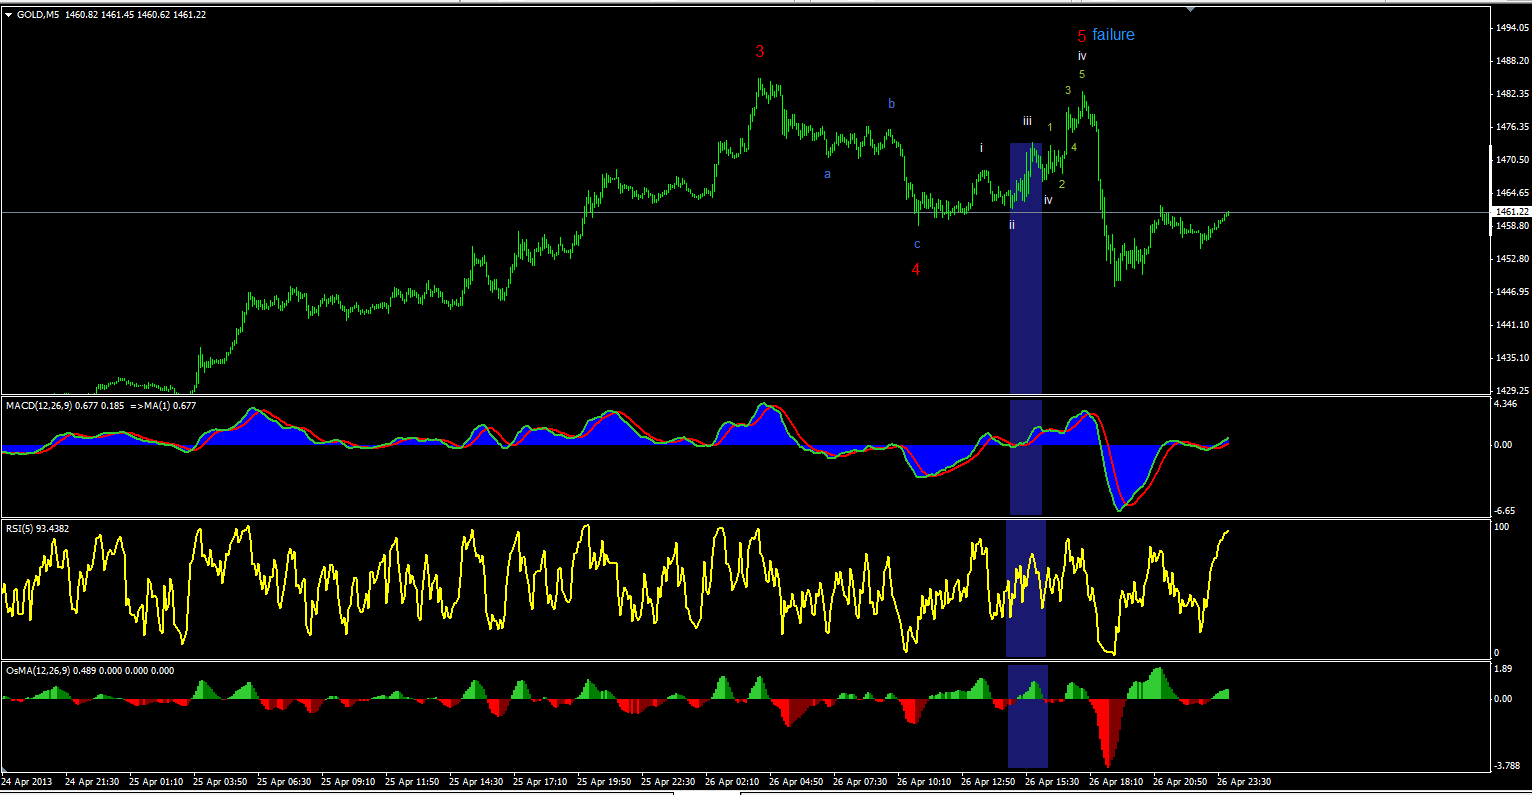The image size is (1532, 795).
Task: Click the '25 Apr 01:10' time axis label
Action: pyautogui.click(x=157, y=781)
